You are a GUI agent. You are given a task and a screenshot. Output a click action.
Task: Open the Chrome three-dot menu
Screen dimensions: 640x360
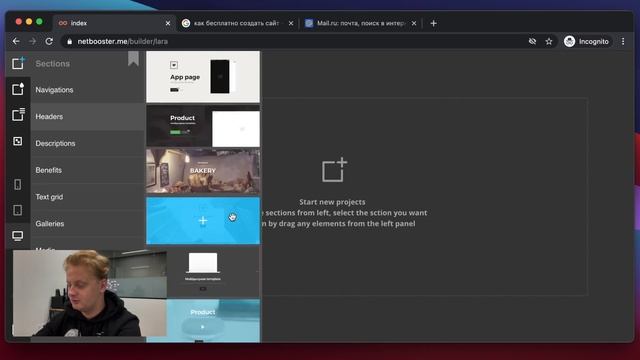coord(623,41)
